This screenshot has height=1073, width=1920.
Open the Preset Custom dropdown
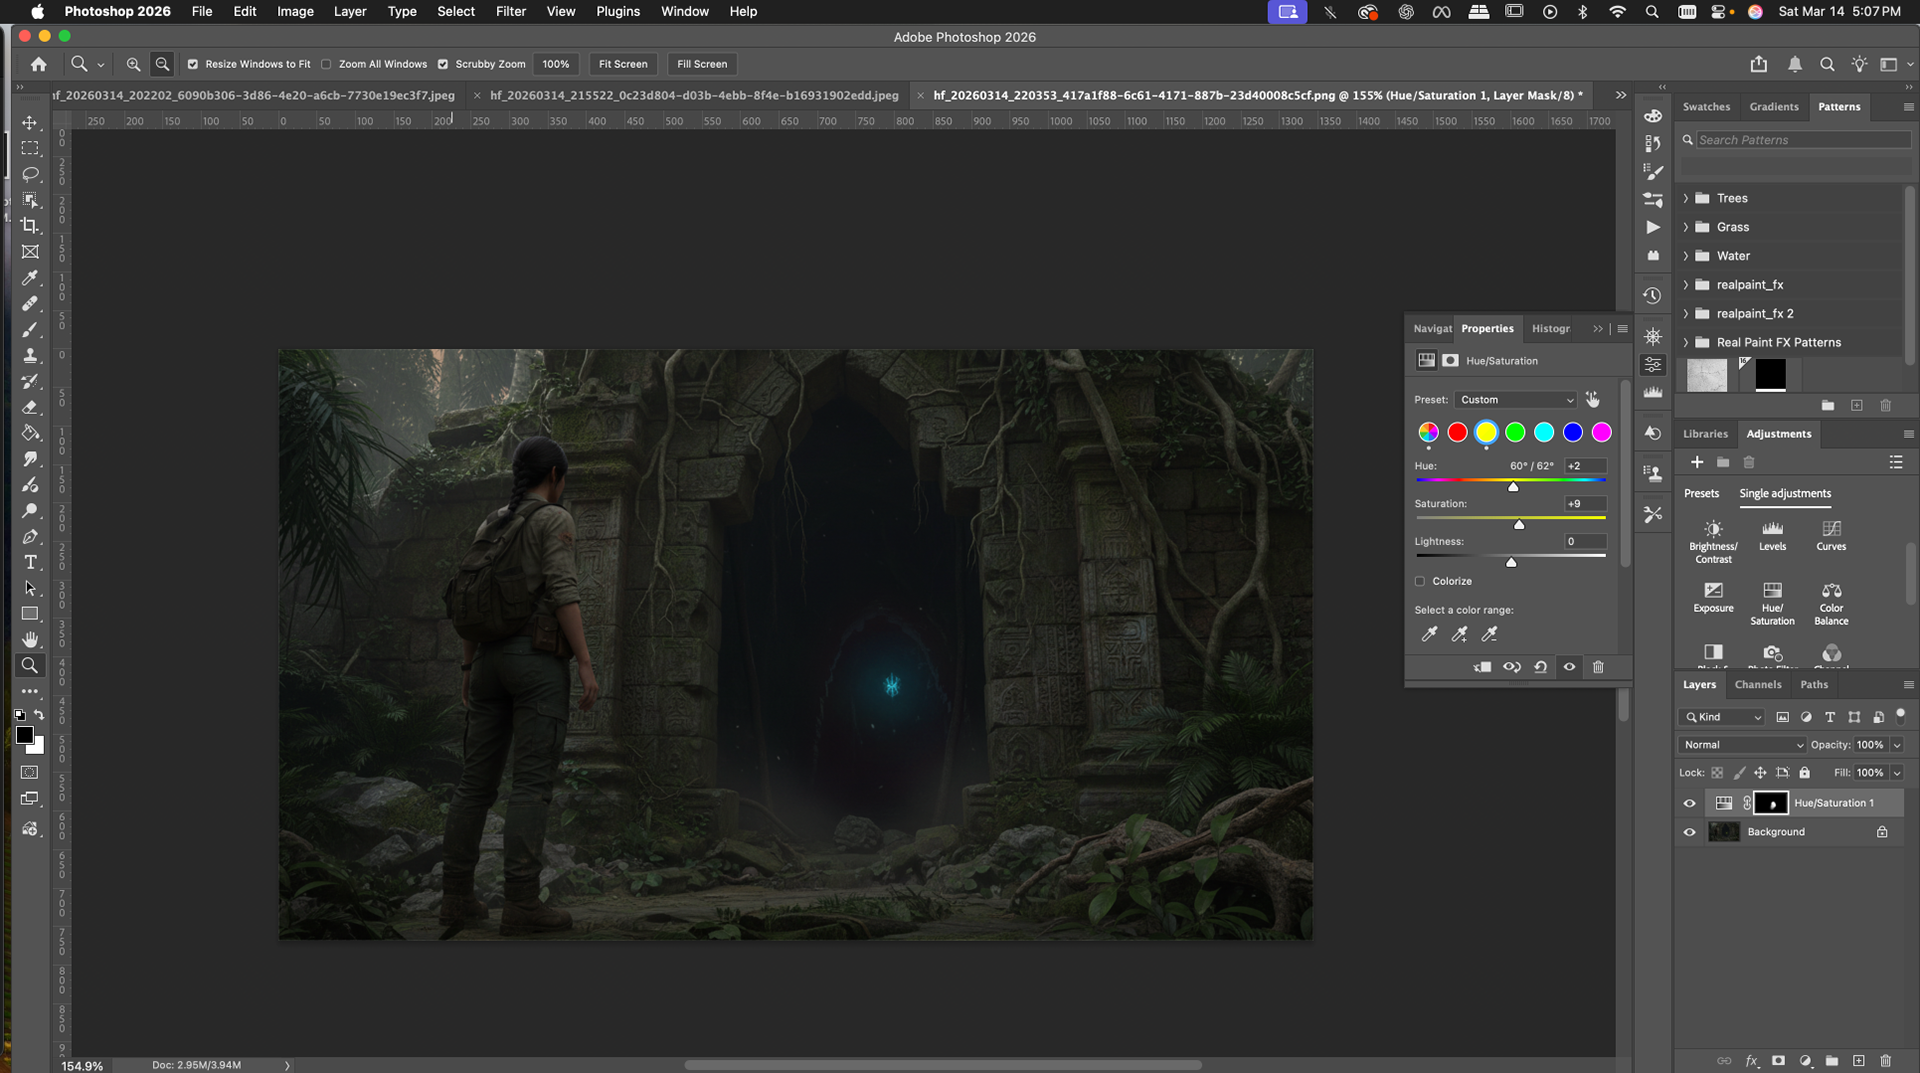pyautogui.click(x=1516, y=400)
